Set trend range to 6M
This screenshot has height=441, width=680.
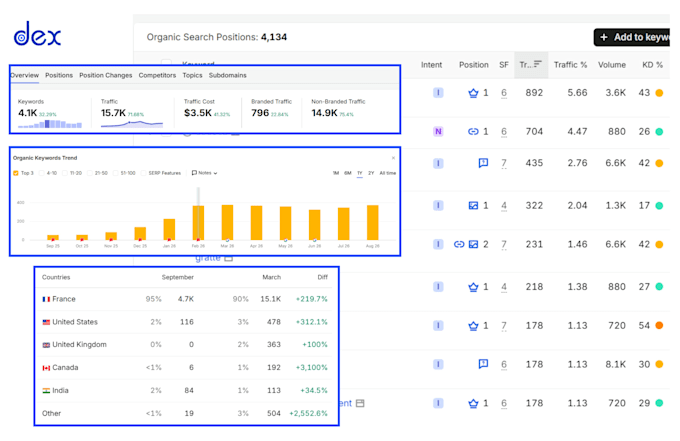[x=348, y=173]
